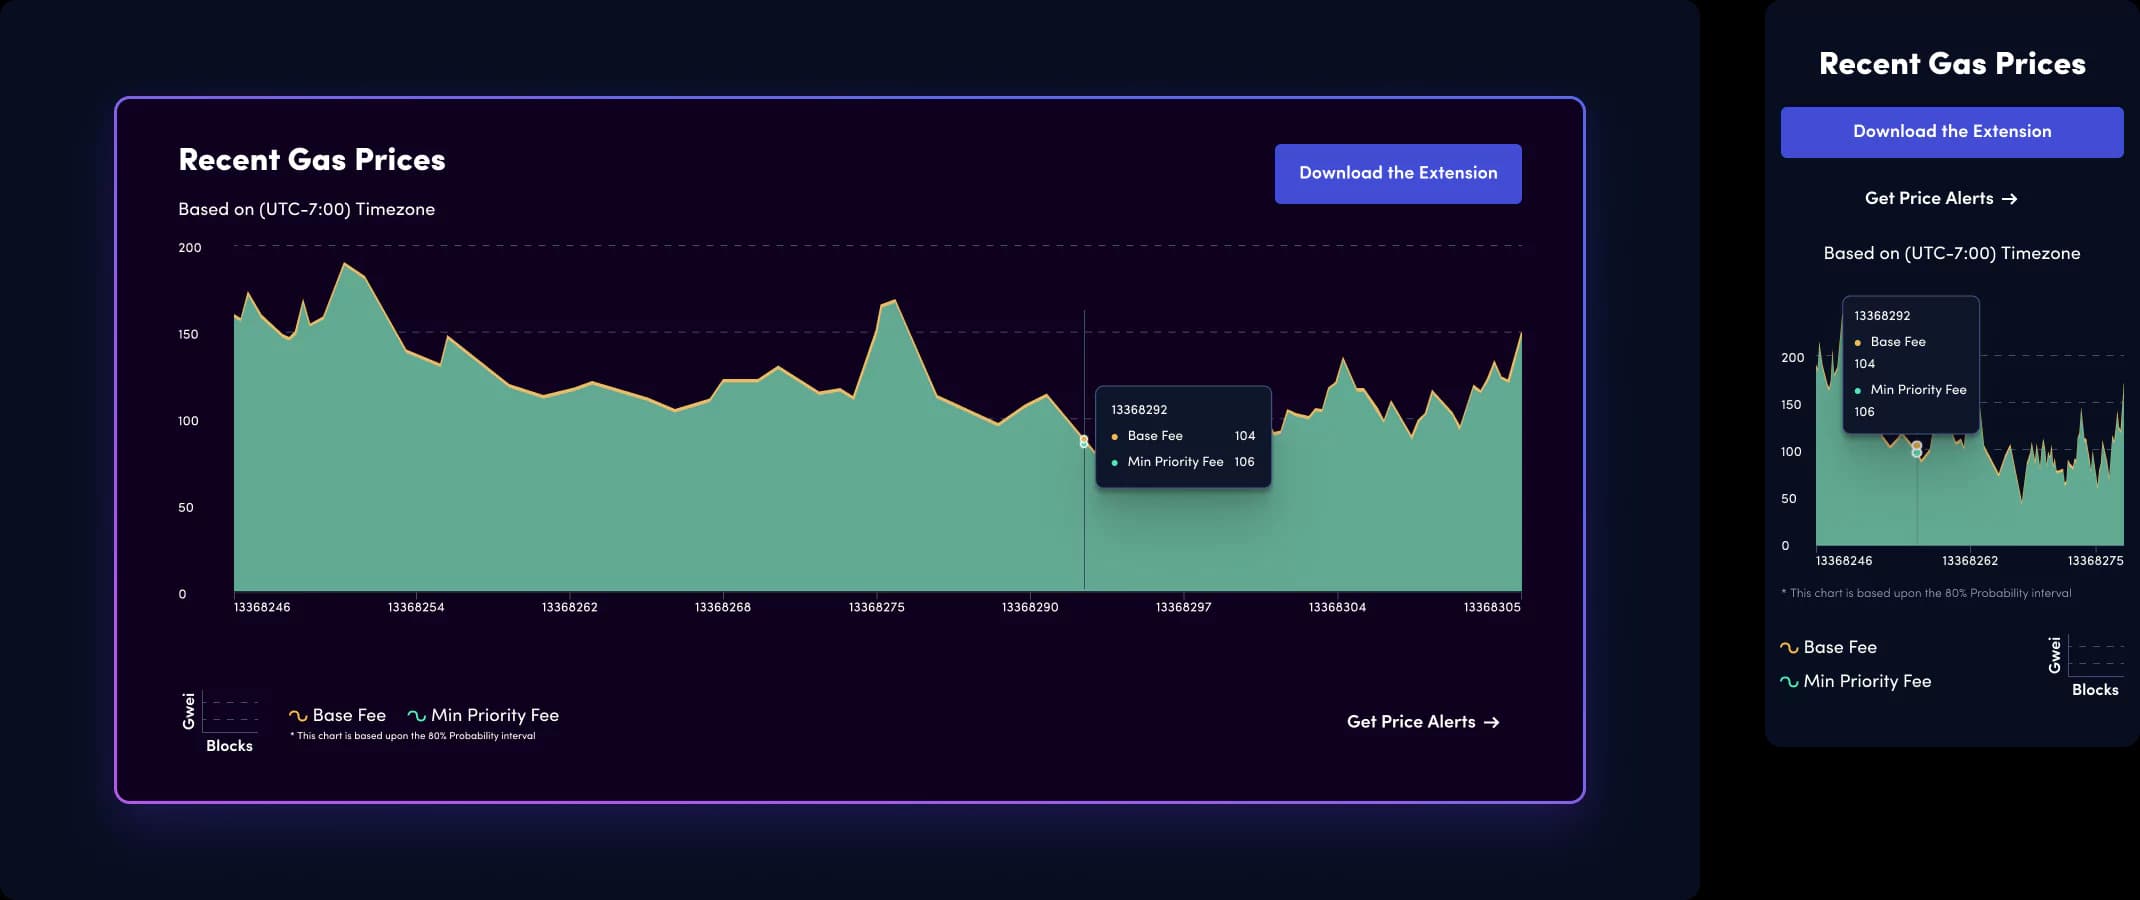Click x-axis label 13368268 on desktop chart
Image resolution: width=2140 pixels, height=900 pixels.
pos(723,607)
